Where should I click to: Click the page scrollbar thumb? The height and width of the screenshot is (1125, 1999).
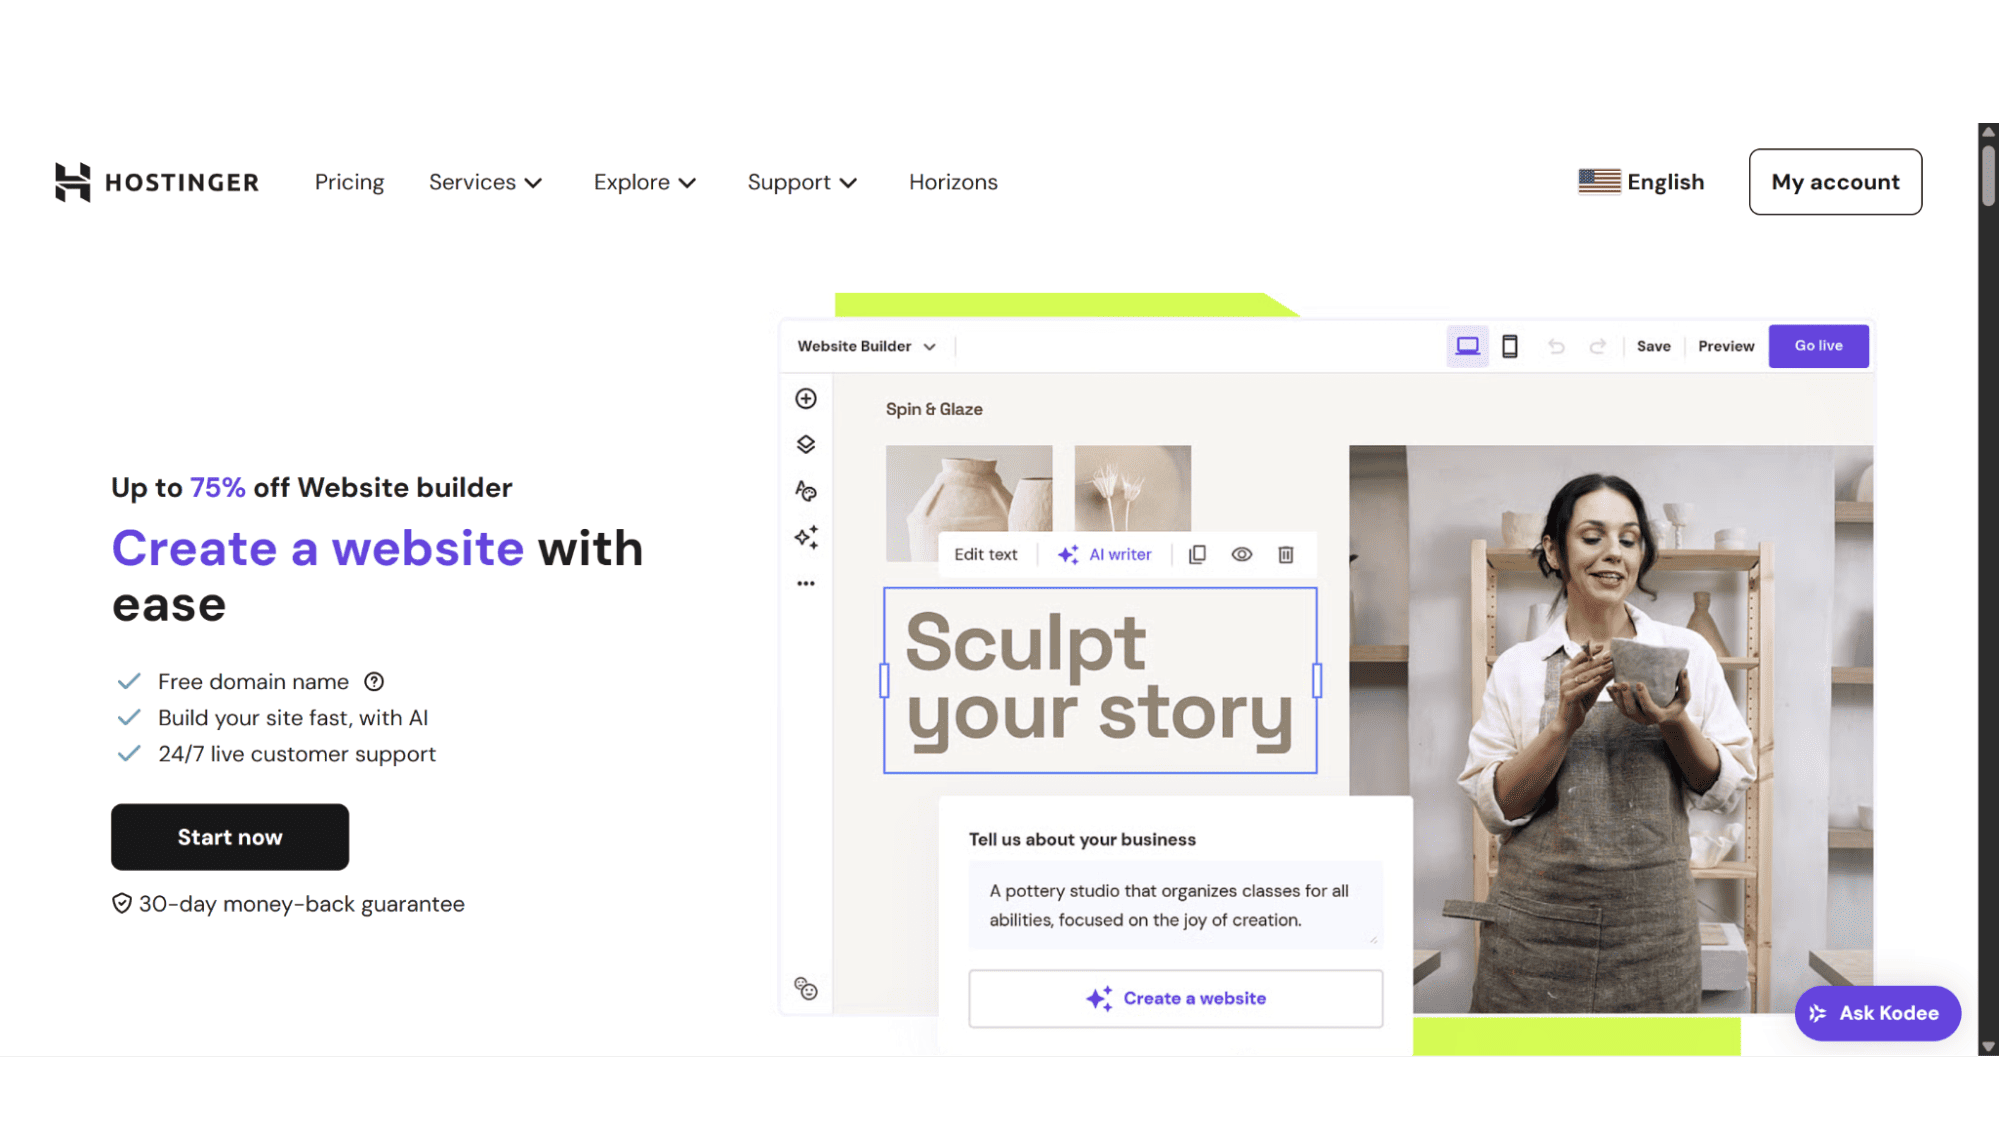coord(1988,175)
